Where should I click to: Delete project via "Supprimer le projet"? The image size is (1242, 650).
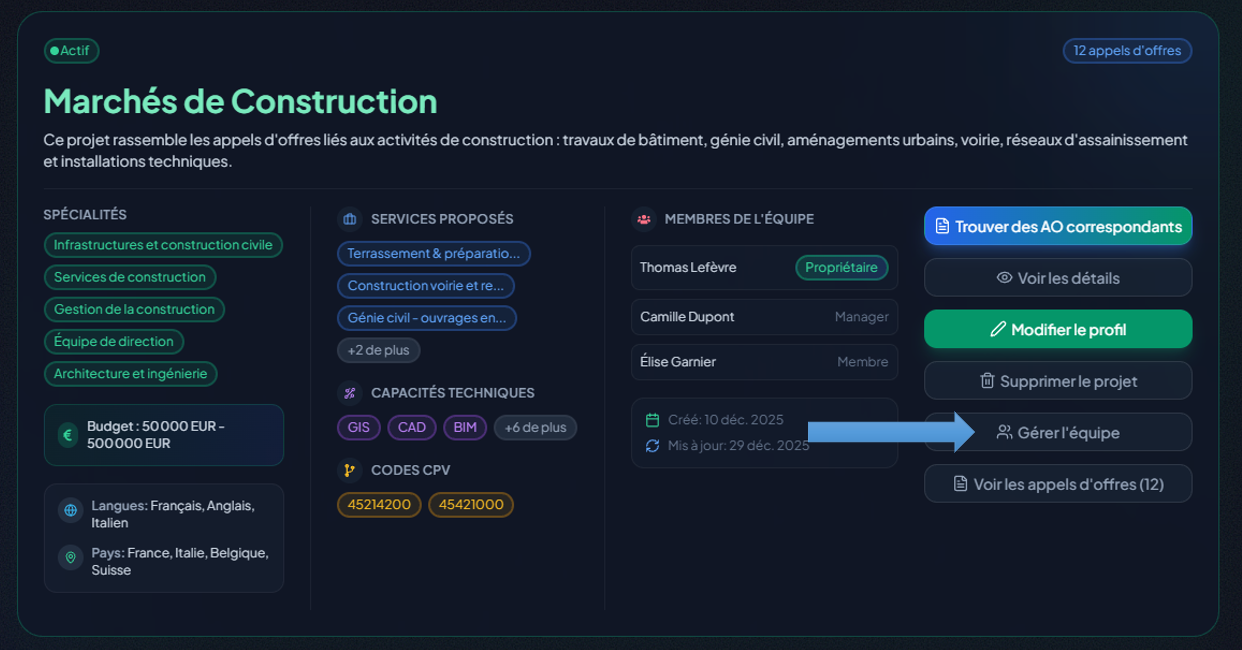click(x=1058, y=381)
